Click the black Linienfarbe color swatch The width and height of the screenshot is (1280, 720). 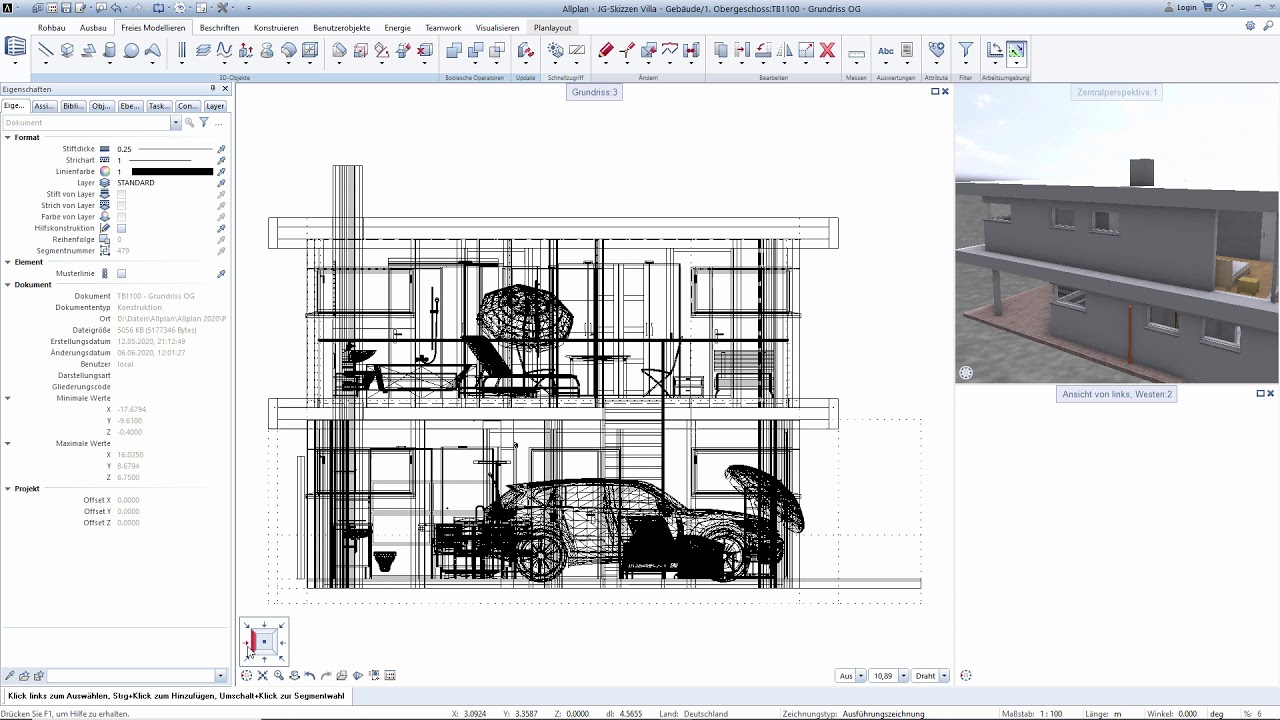click(172, 171)
